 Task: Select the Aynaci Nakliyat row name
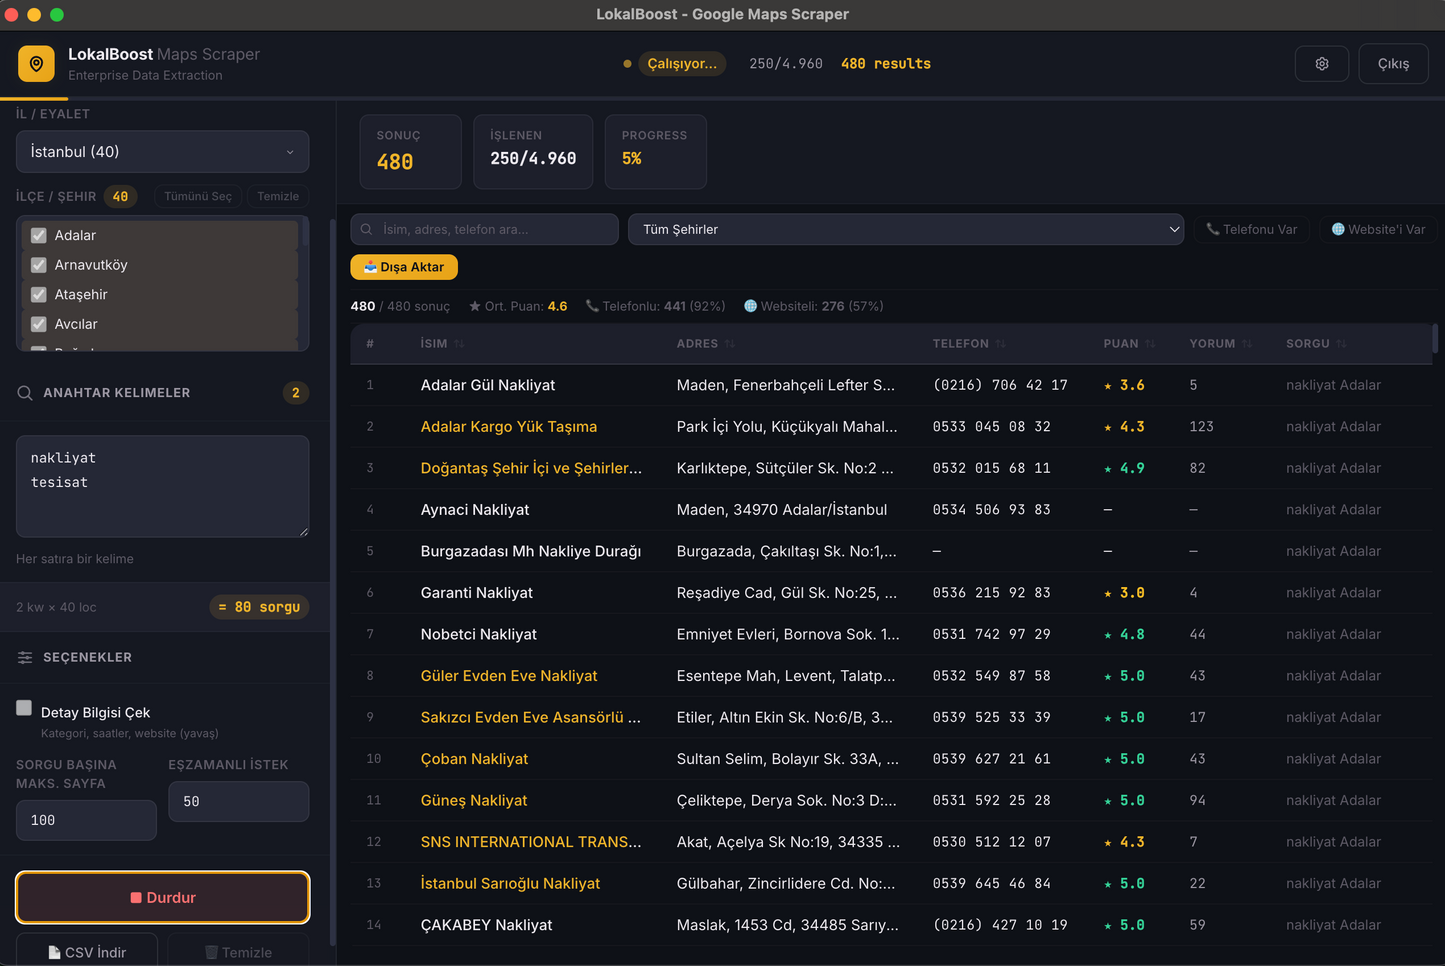point(475,510)
